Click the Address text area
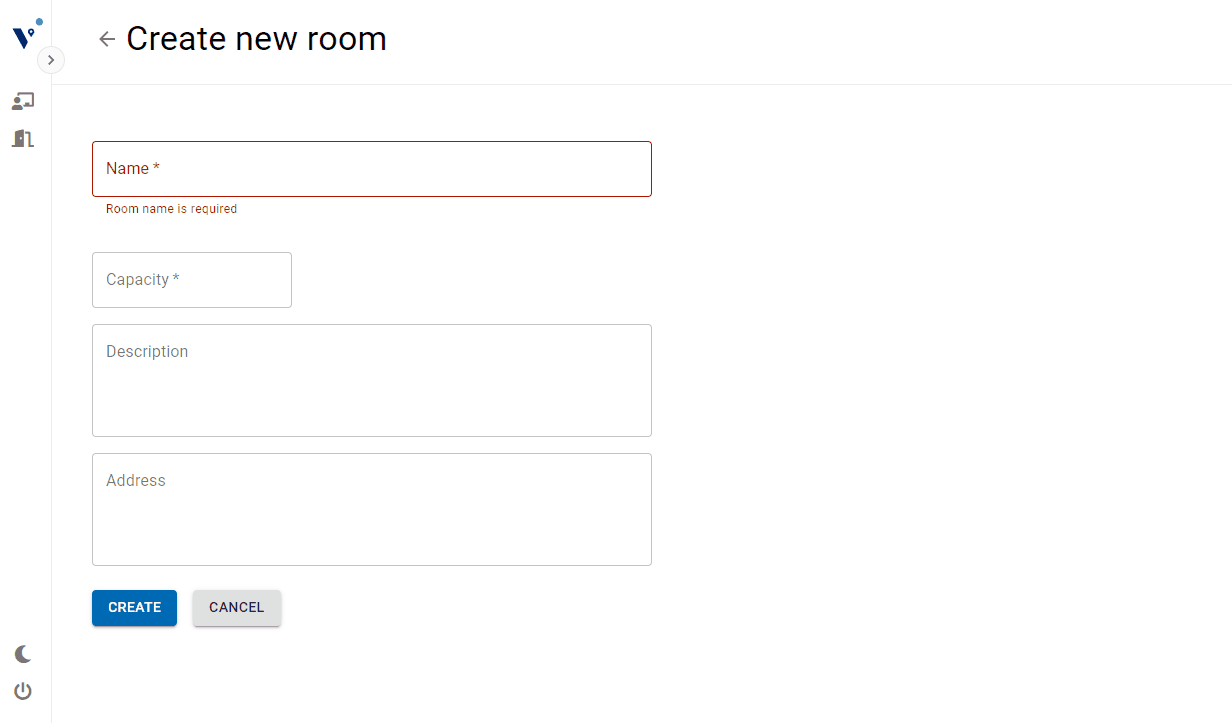The height and width of the screenshot is (723, 1232). 372,509
